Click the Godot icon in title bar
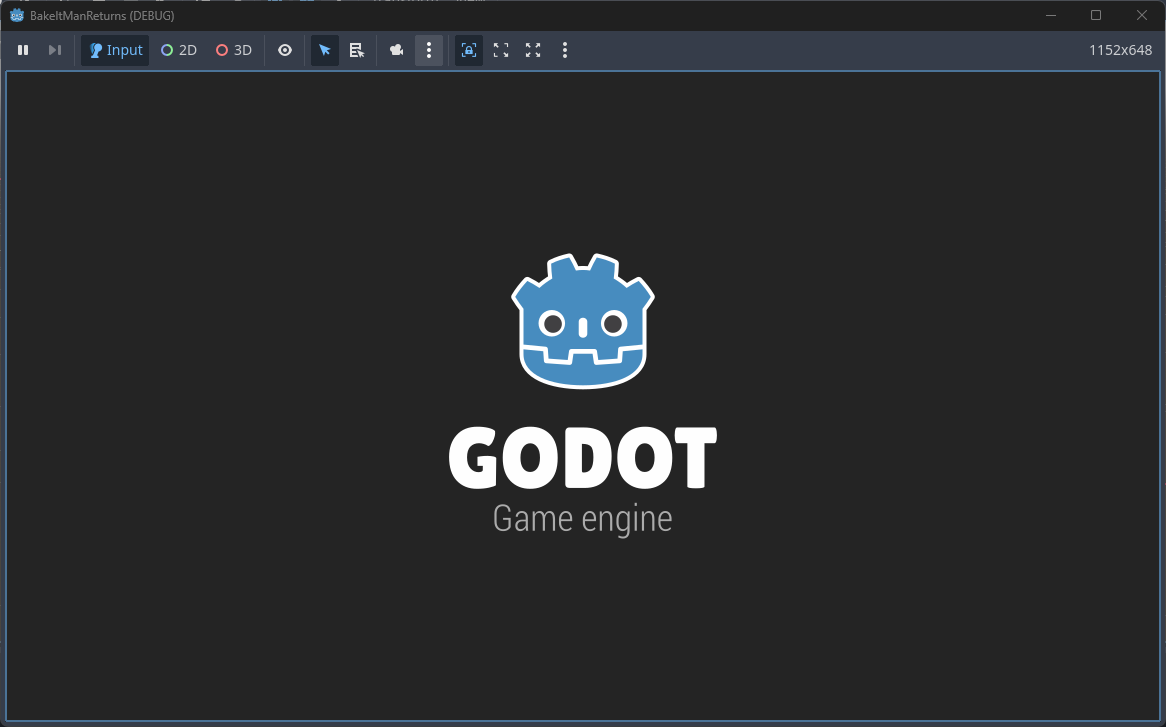 pos(16,15)
